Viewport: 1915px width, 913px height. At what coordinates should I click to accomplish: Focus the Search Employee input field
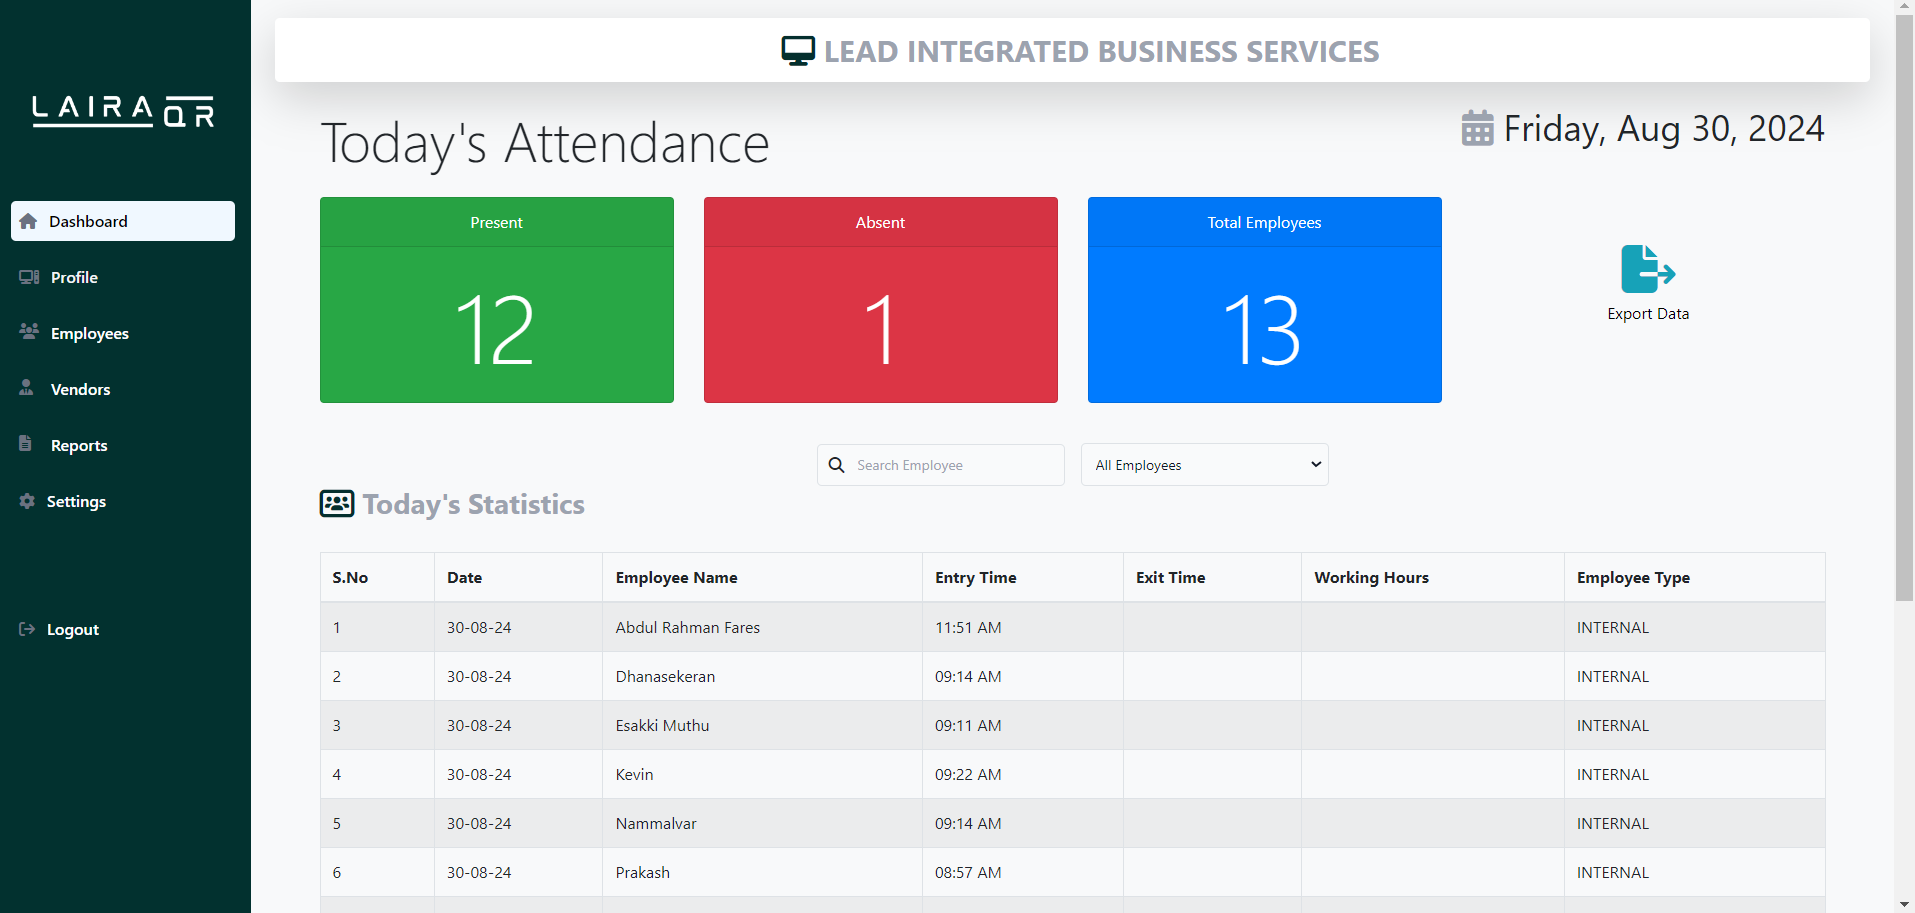953,465
